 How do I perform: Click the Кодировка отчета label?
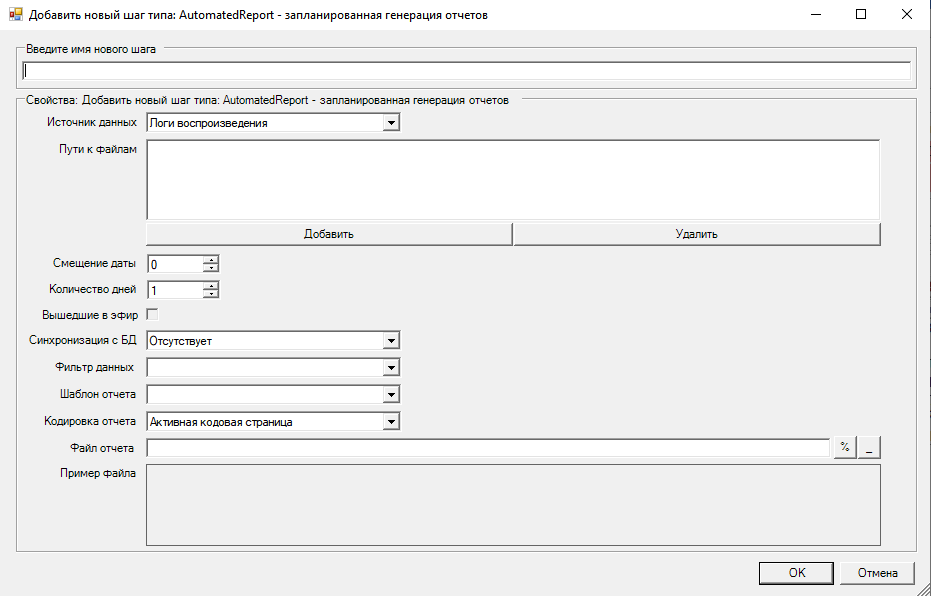tap(90, 421)
